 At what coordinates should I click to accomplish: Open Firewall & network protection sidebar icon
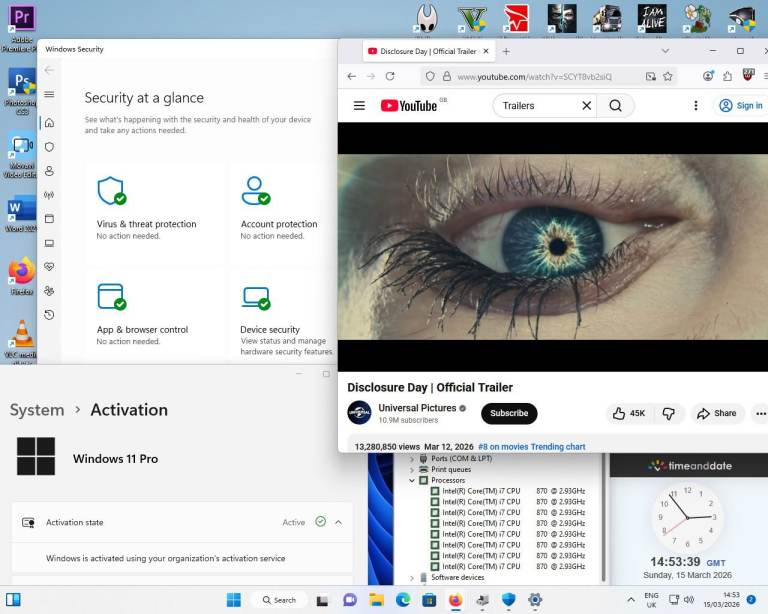[x=49, y=195]
